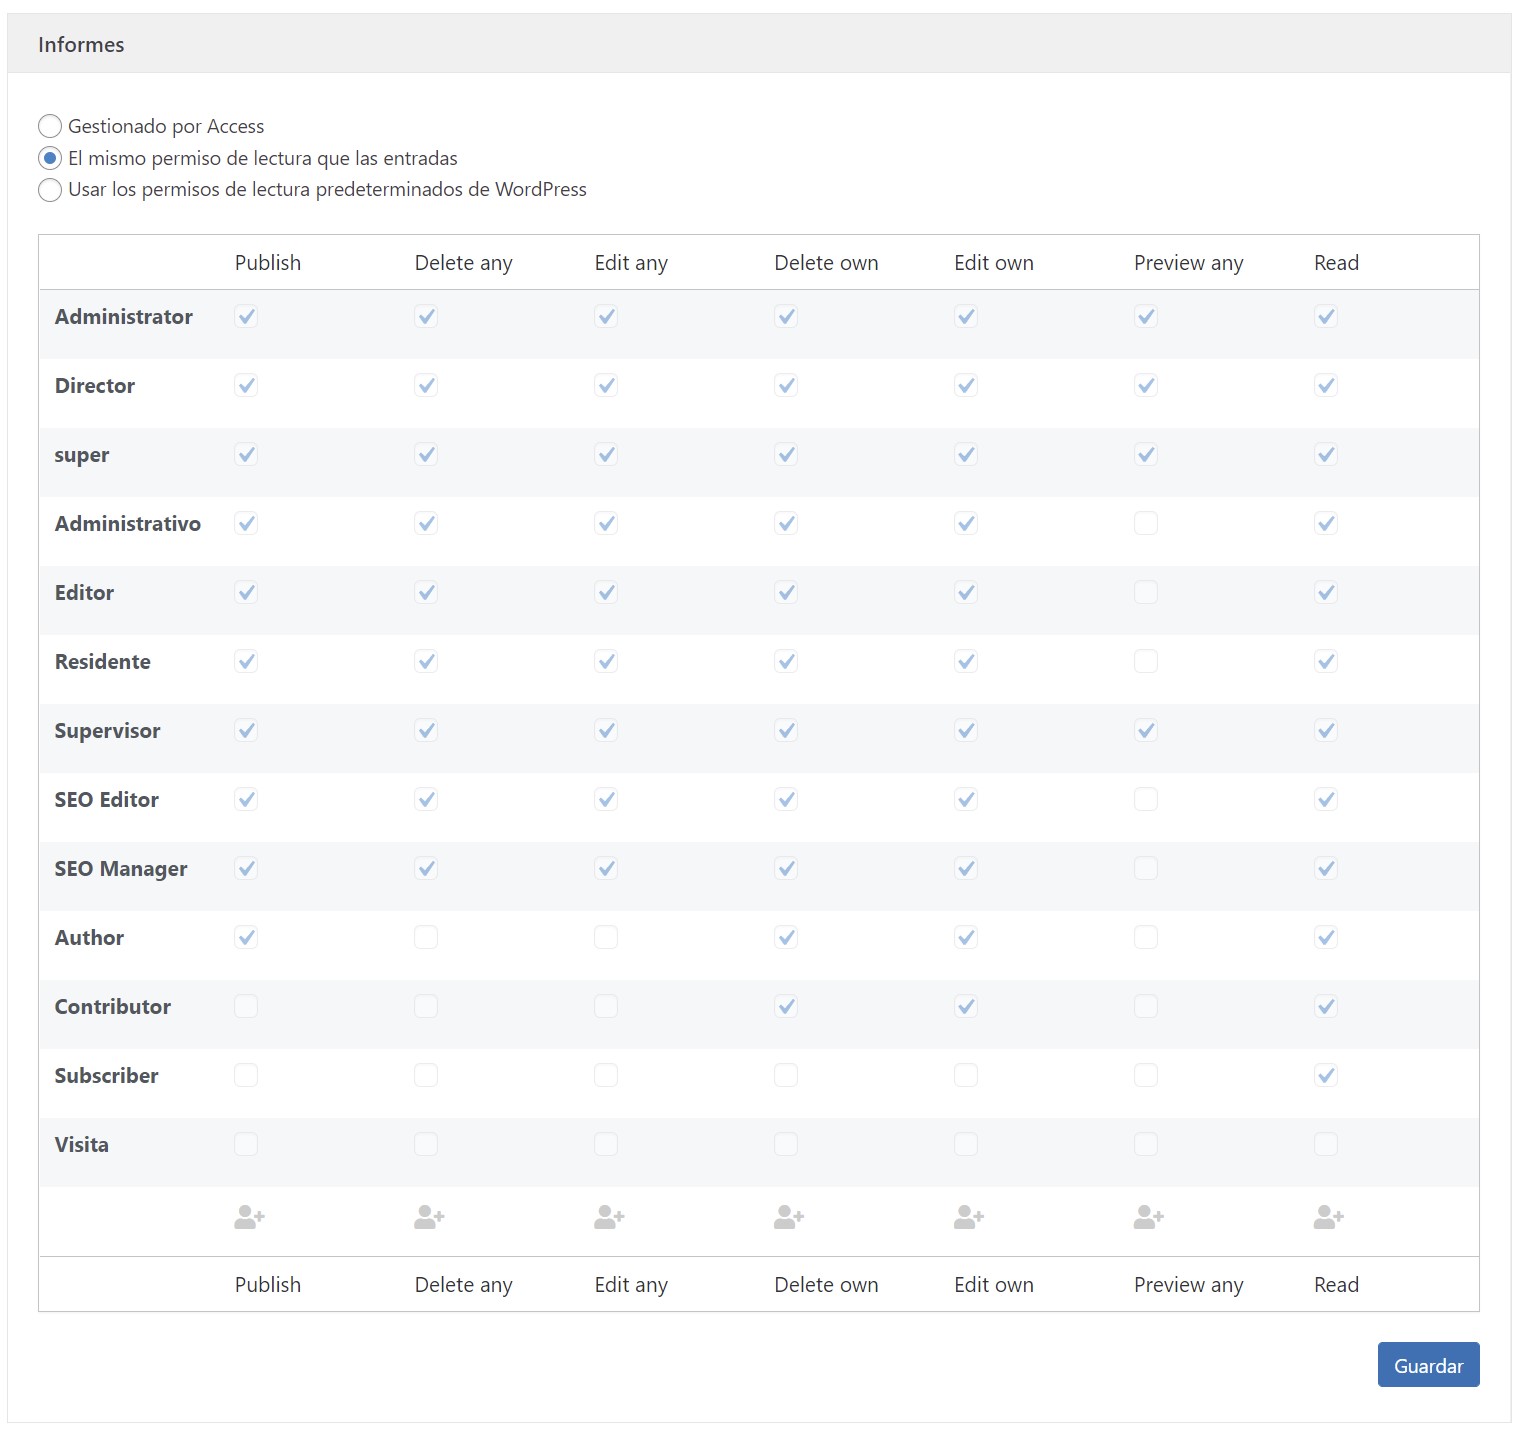
Task: Toggle SEO Manager Edit own checkbox
Action: pyautogui.click(x=966, y=868)
